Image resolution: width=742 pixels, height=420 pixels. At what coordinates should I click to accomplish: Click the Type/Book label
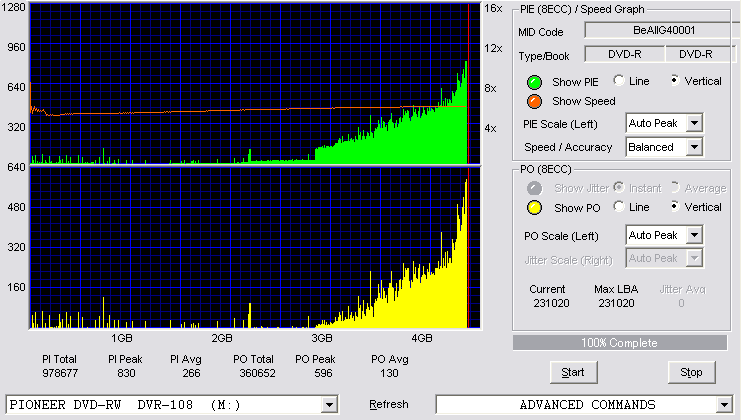click(544, 56)
